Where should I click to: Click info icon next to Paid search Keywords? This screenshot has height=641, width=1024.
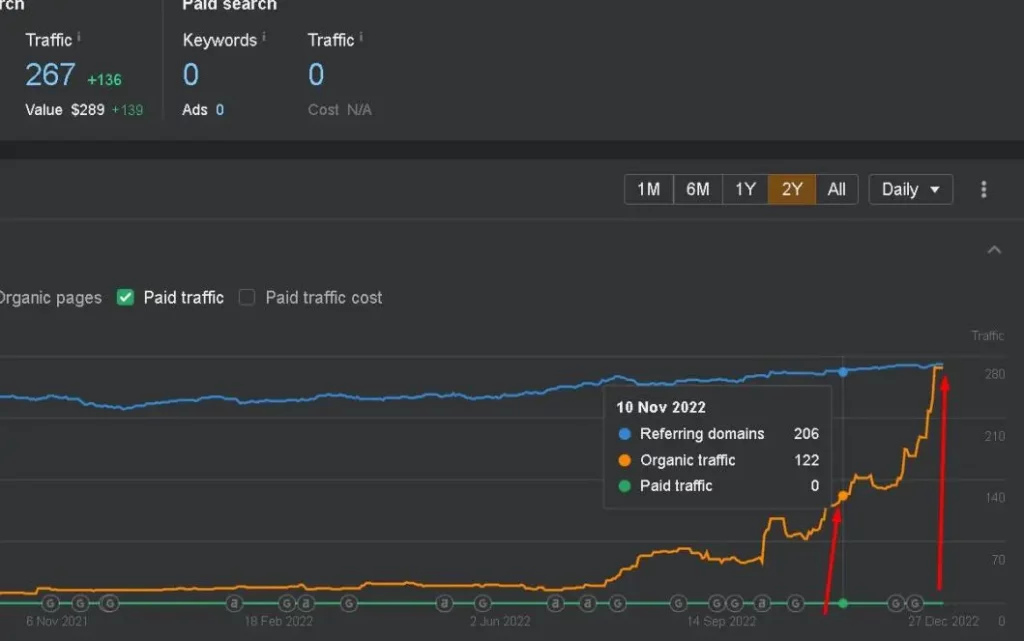[x=264, y=37]
